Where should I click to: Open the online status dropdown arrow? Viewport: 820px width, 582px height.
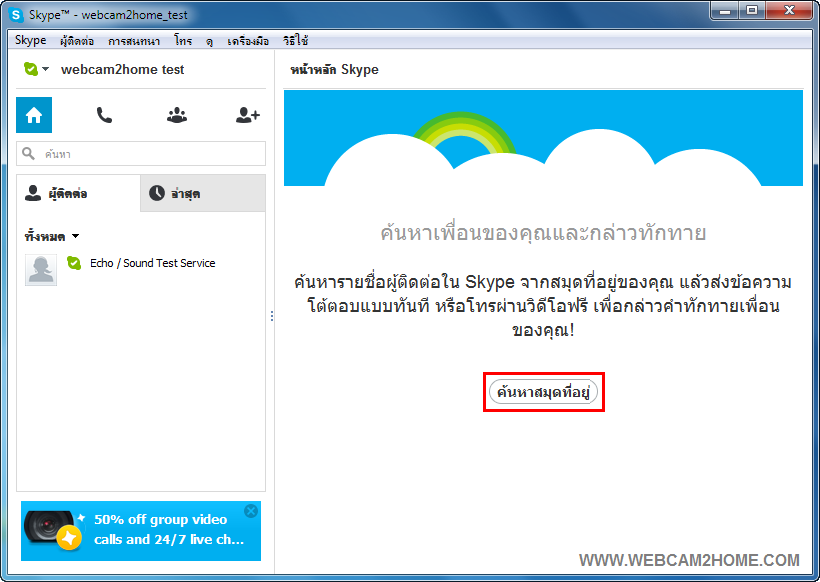click(46, 70)
